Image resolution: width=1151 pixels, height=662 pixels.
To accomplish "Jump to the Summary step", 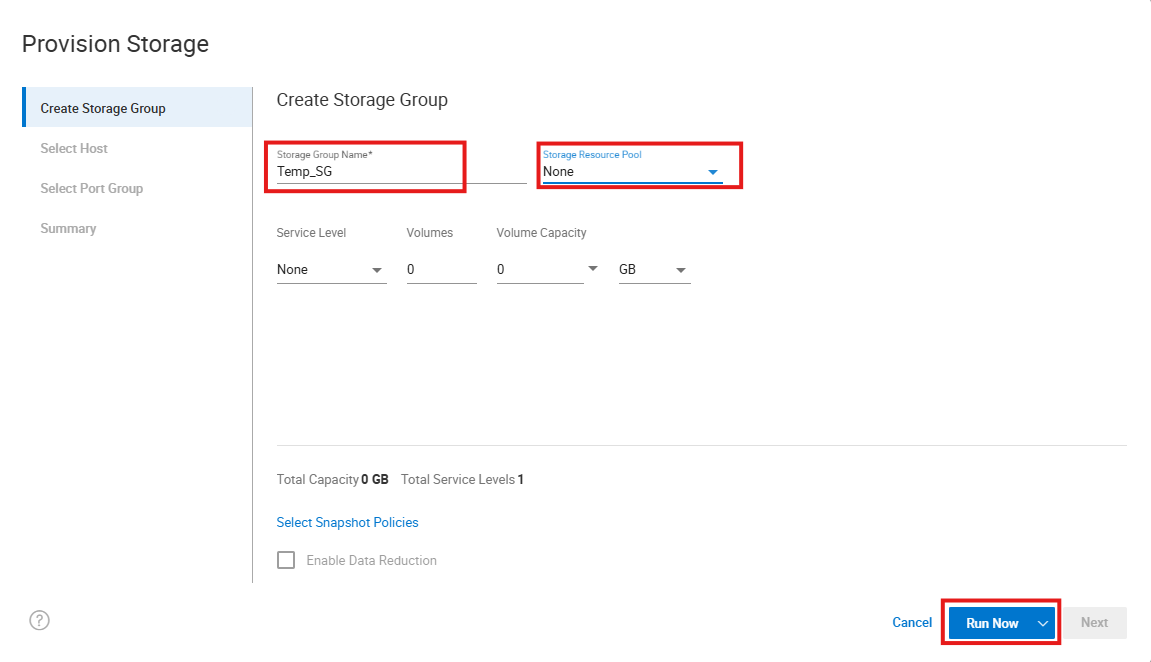I will (68, 228).
